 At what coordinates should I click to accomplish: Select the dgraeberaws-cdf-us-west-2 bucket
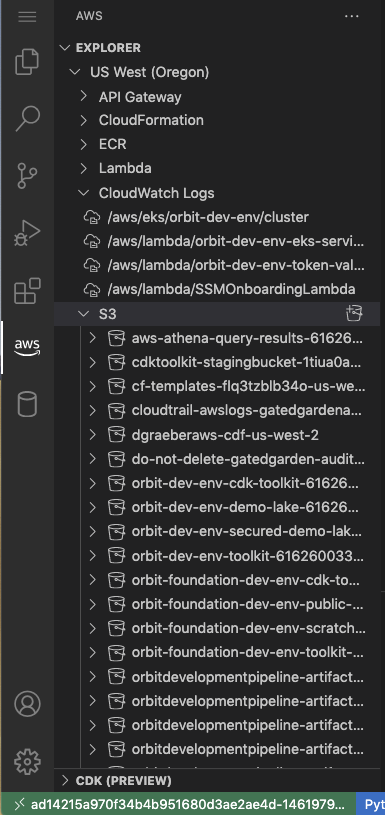tap(225, 435)
